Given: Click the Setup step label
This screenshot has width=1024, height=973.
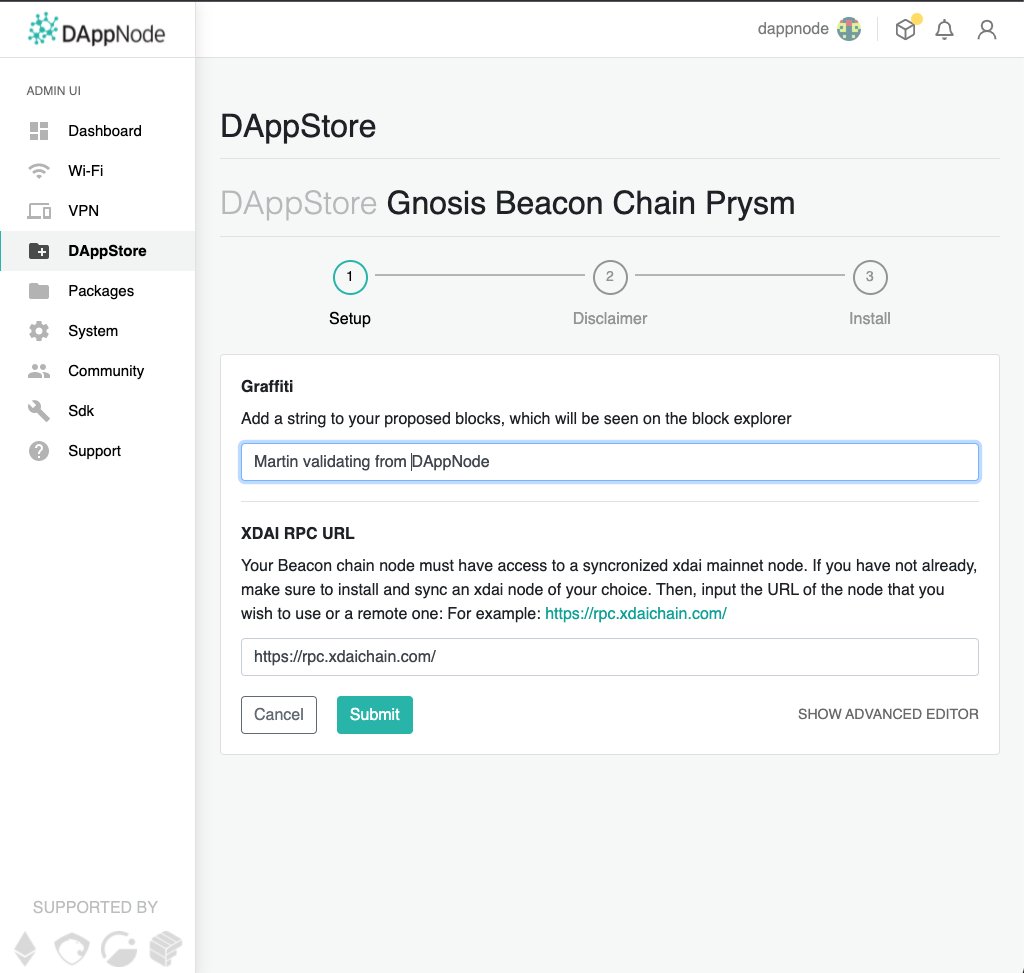Looking at the screenshot, I should 350,319.
